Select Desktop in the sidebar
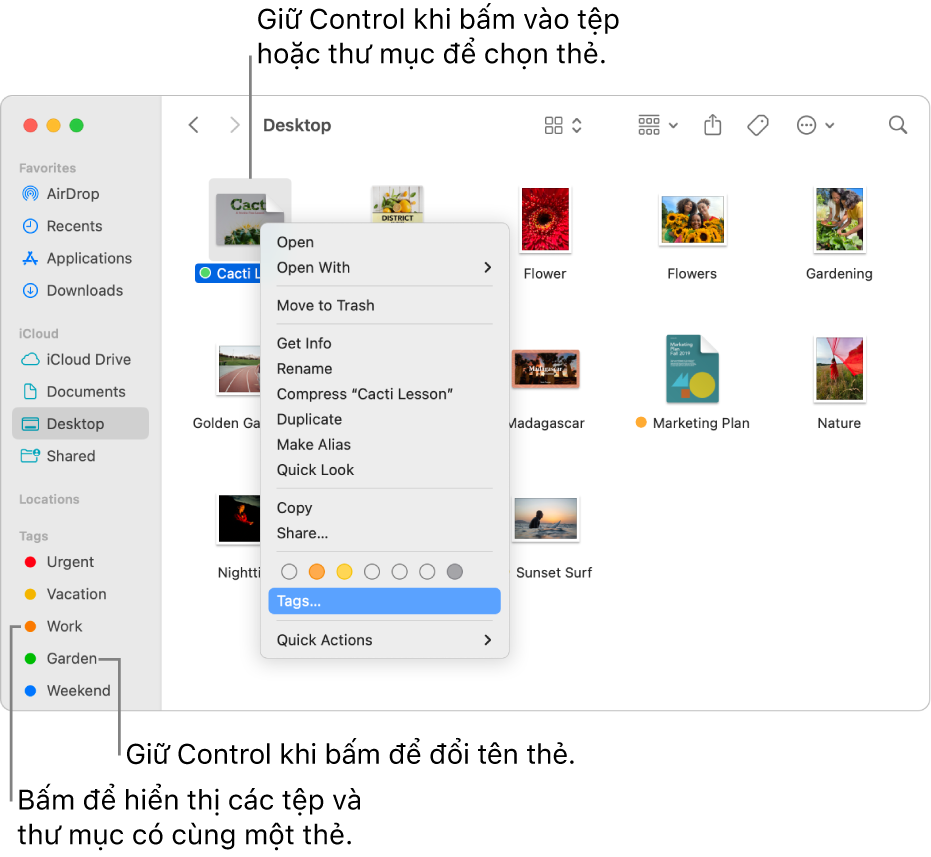This screenshot has width=931, height=857. click(80, 423)
